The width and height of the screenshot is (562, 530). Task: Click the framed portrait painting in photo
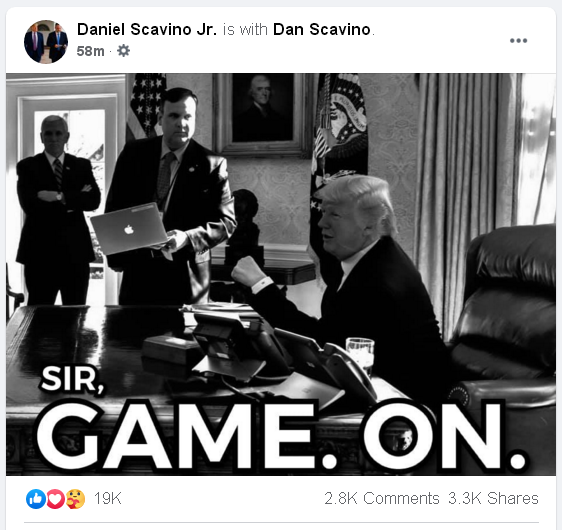coord(262,114)
